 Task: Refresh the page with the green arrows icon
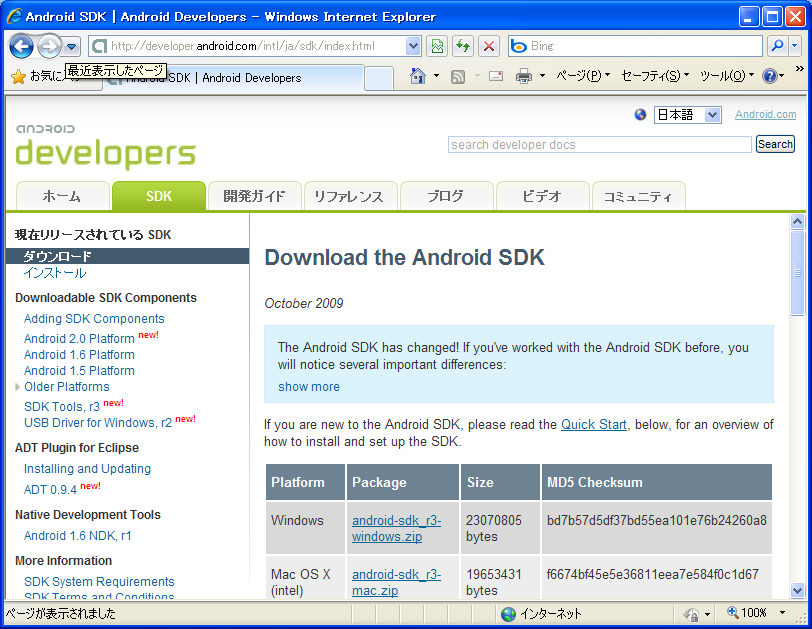(463, 47)
